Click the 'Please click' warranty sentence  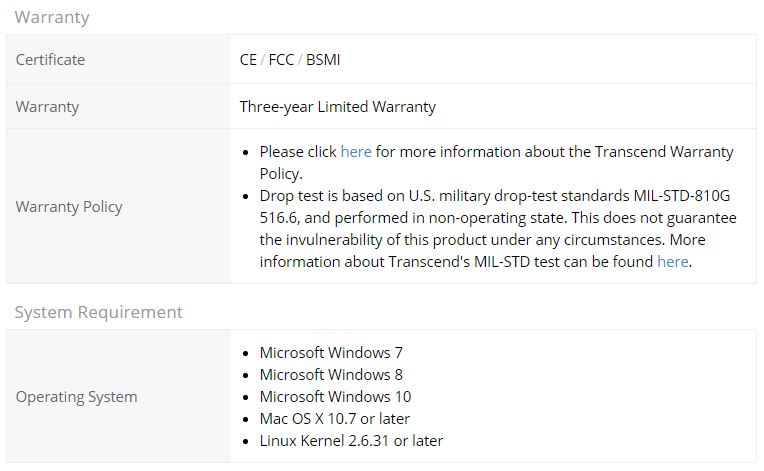click(497, 163)
